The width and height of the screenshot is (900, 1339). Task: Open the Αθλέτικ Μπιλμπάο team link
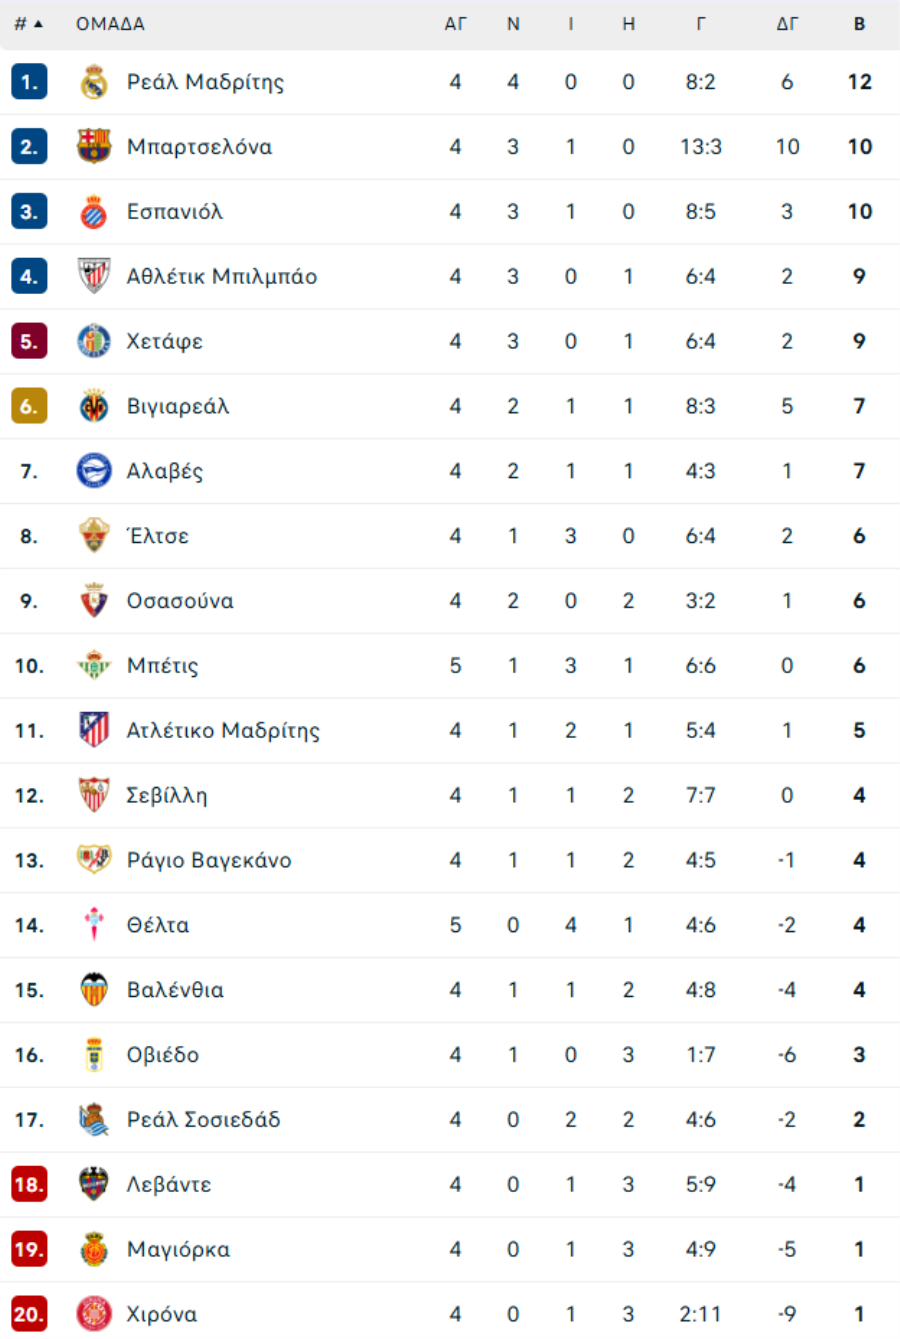point(221,276)
